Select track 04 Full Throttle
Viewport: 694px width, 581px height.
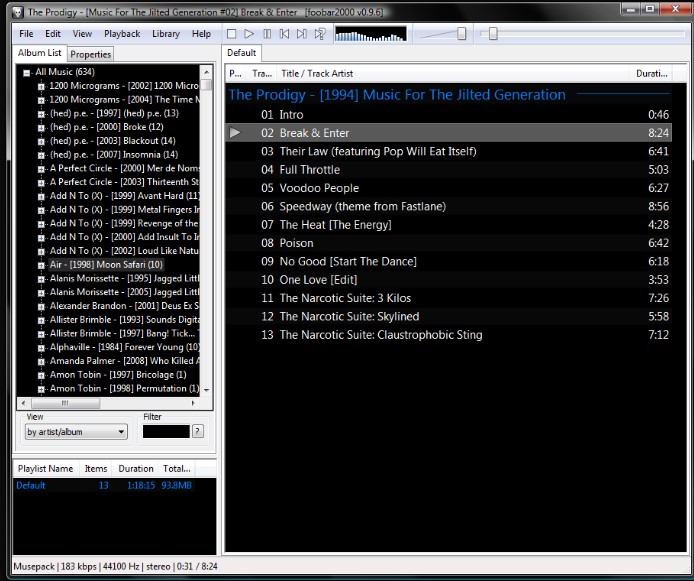[x=448, y=169]
